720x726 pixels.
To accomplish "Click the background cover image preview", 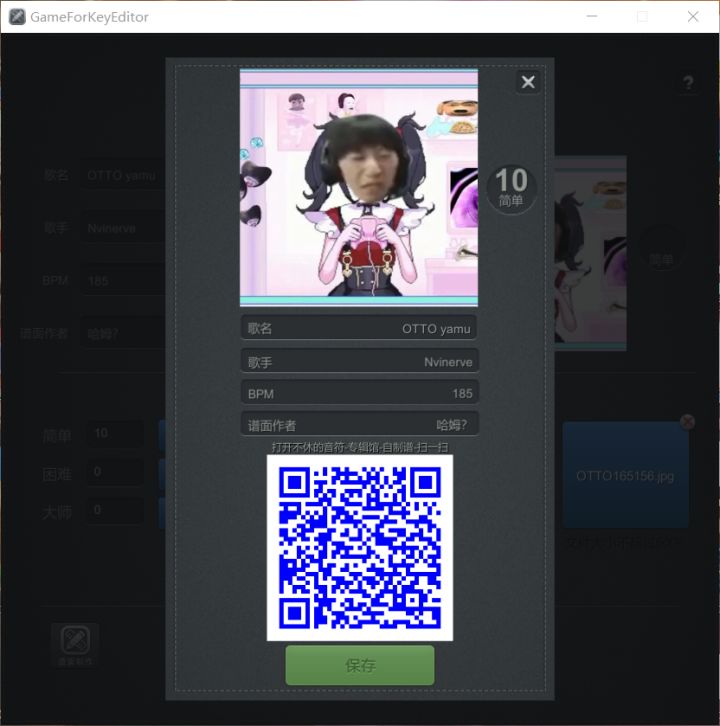I will click(590, 253).
